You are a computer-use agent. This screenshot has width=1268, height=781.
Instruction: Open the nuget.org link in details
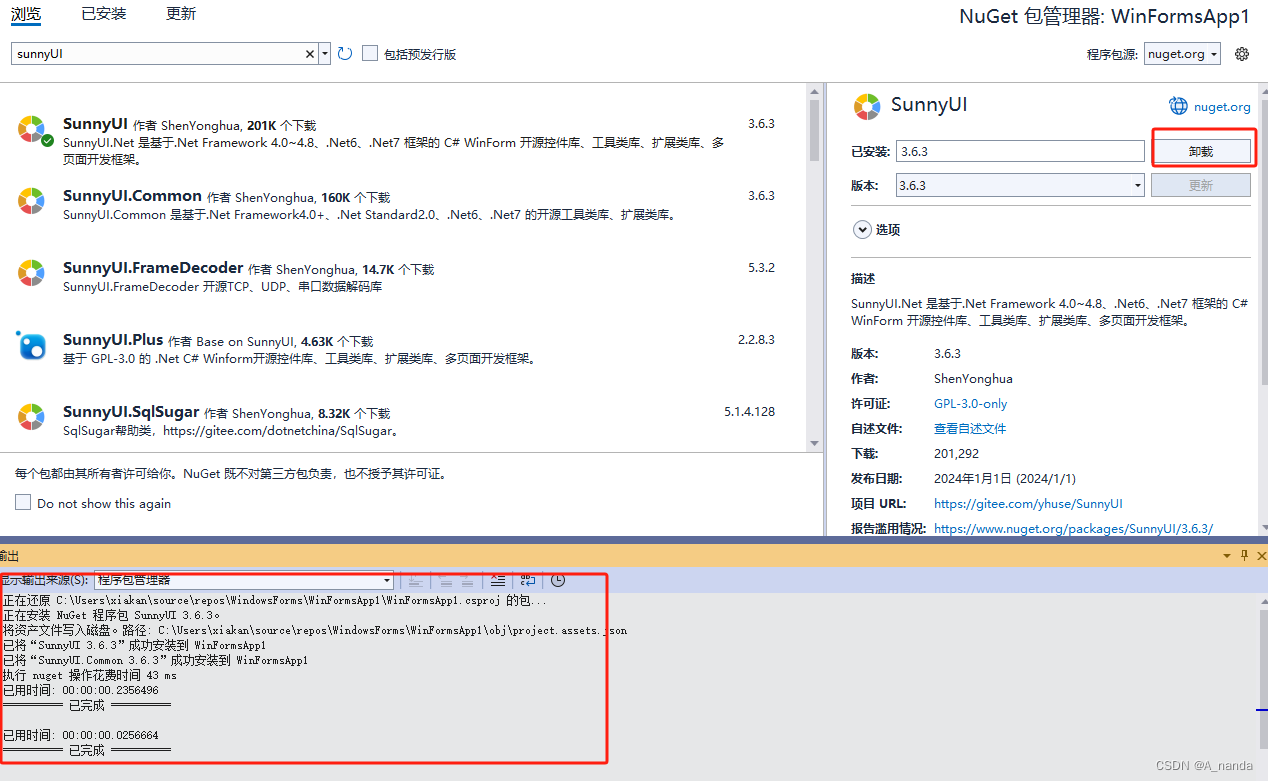click(1221, 107)
